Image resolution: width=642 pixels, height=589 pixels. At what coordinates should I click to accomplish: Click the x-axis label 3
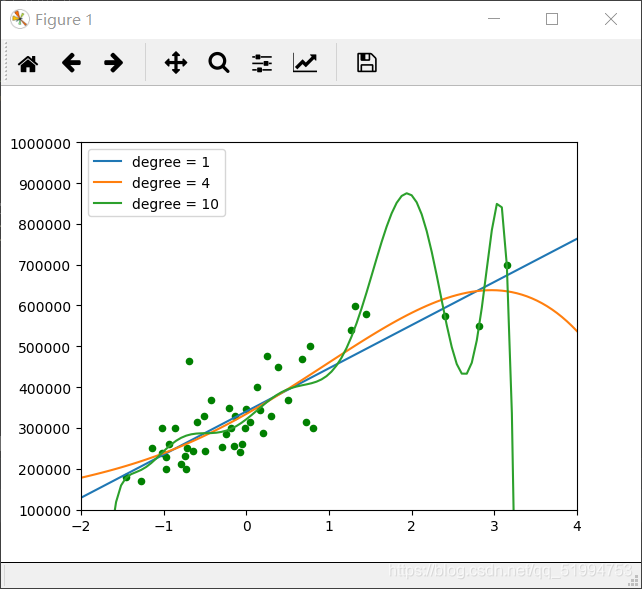point(494,526)
